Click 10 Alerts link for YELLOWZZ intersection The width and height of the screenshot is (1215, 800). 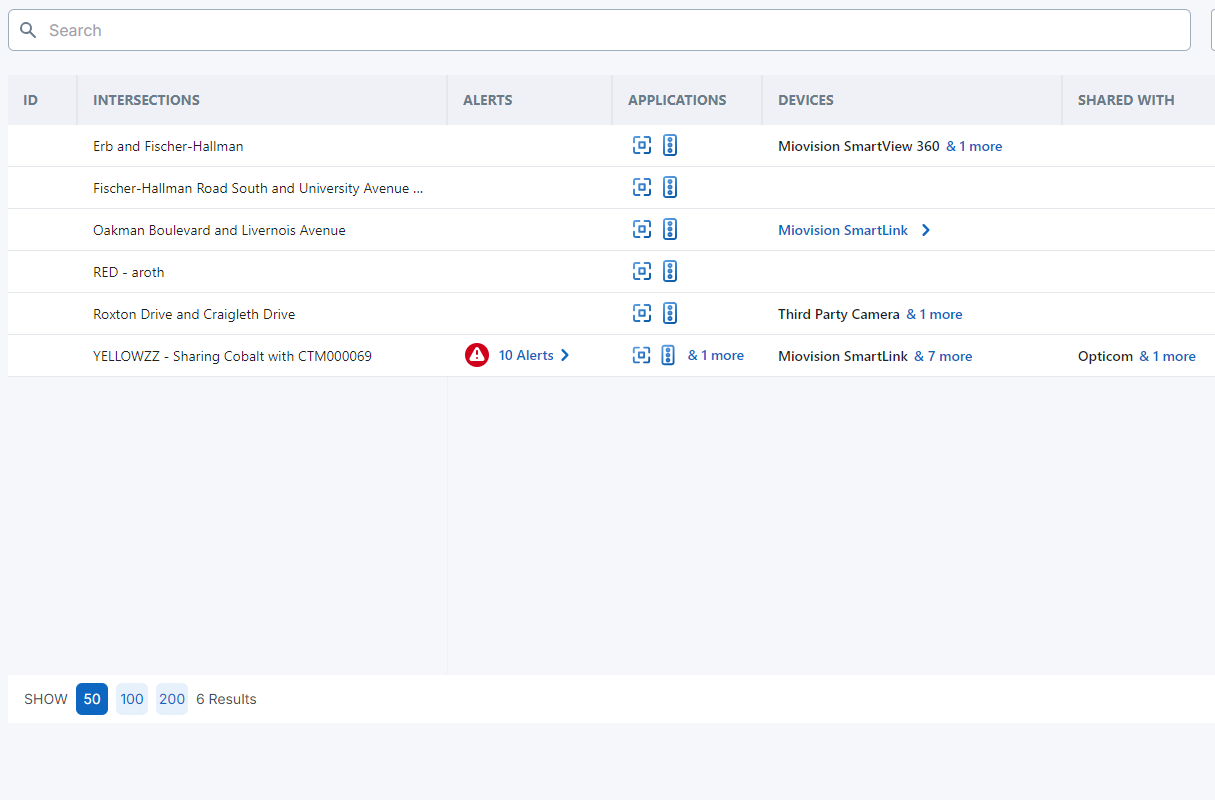tap(527, 355)
